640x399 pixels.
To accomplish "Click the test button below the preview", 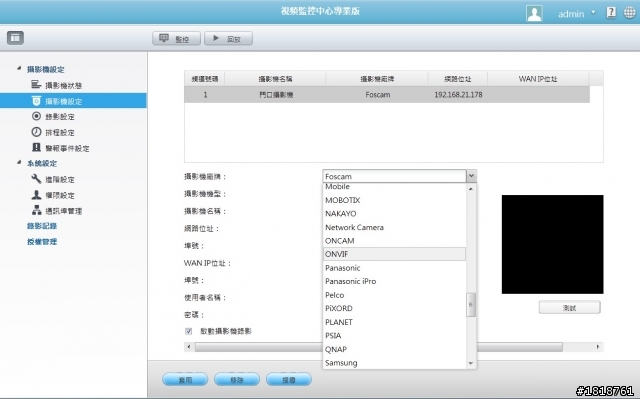I will tap(569, 307).
